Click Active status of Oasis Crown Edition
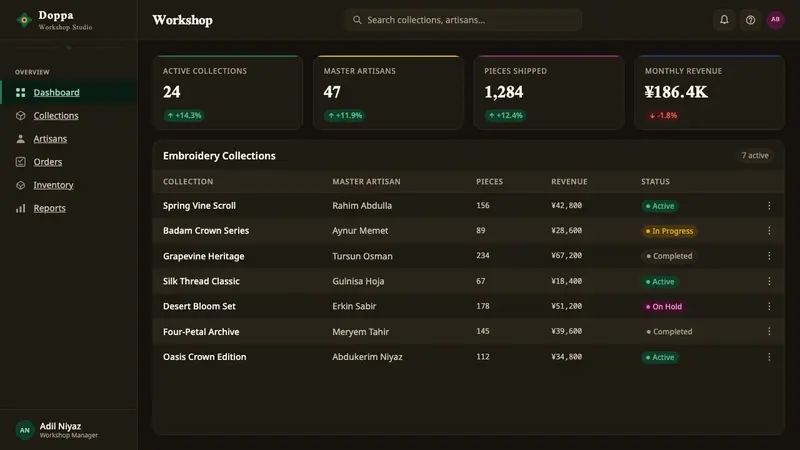Viewport: 800px width, 450px height. pyautogui.click(x=660, y=357)
